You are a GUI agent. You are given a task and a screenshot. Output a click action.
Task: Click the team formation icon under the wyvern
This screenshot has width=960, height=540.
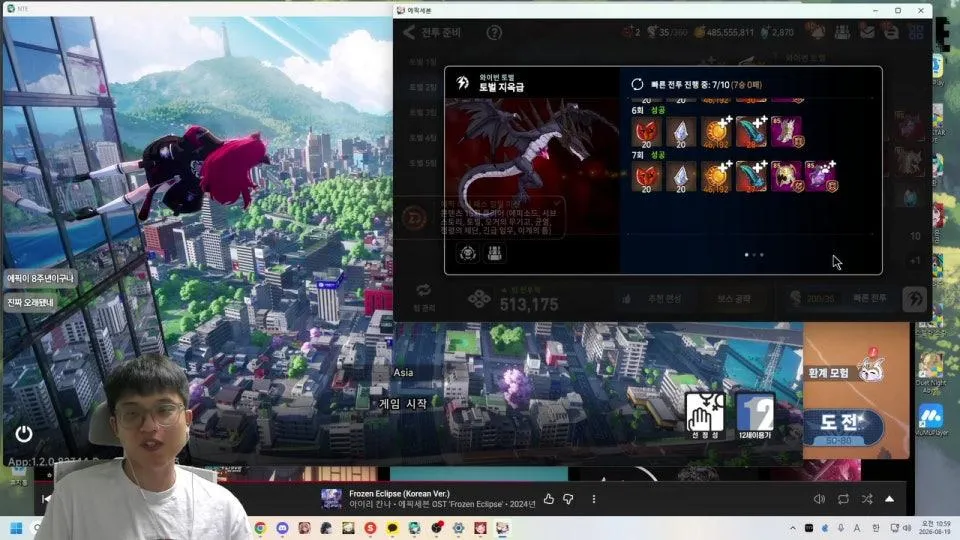[x=495, y=253]
